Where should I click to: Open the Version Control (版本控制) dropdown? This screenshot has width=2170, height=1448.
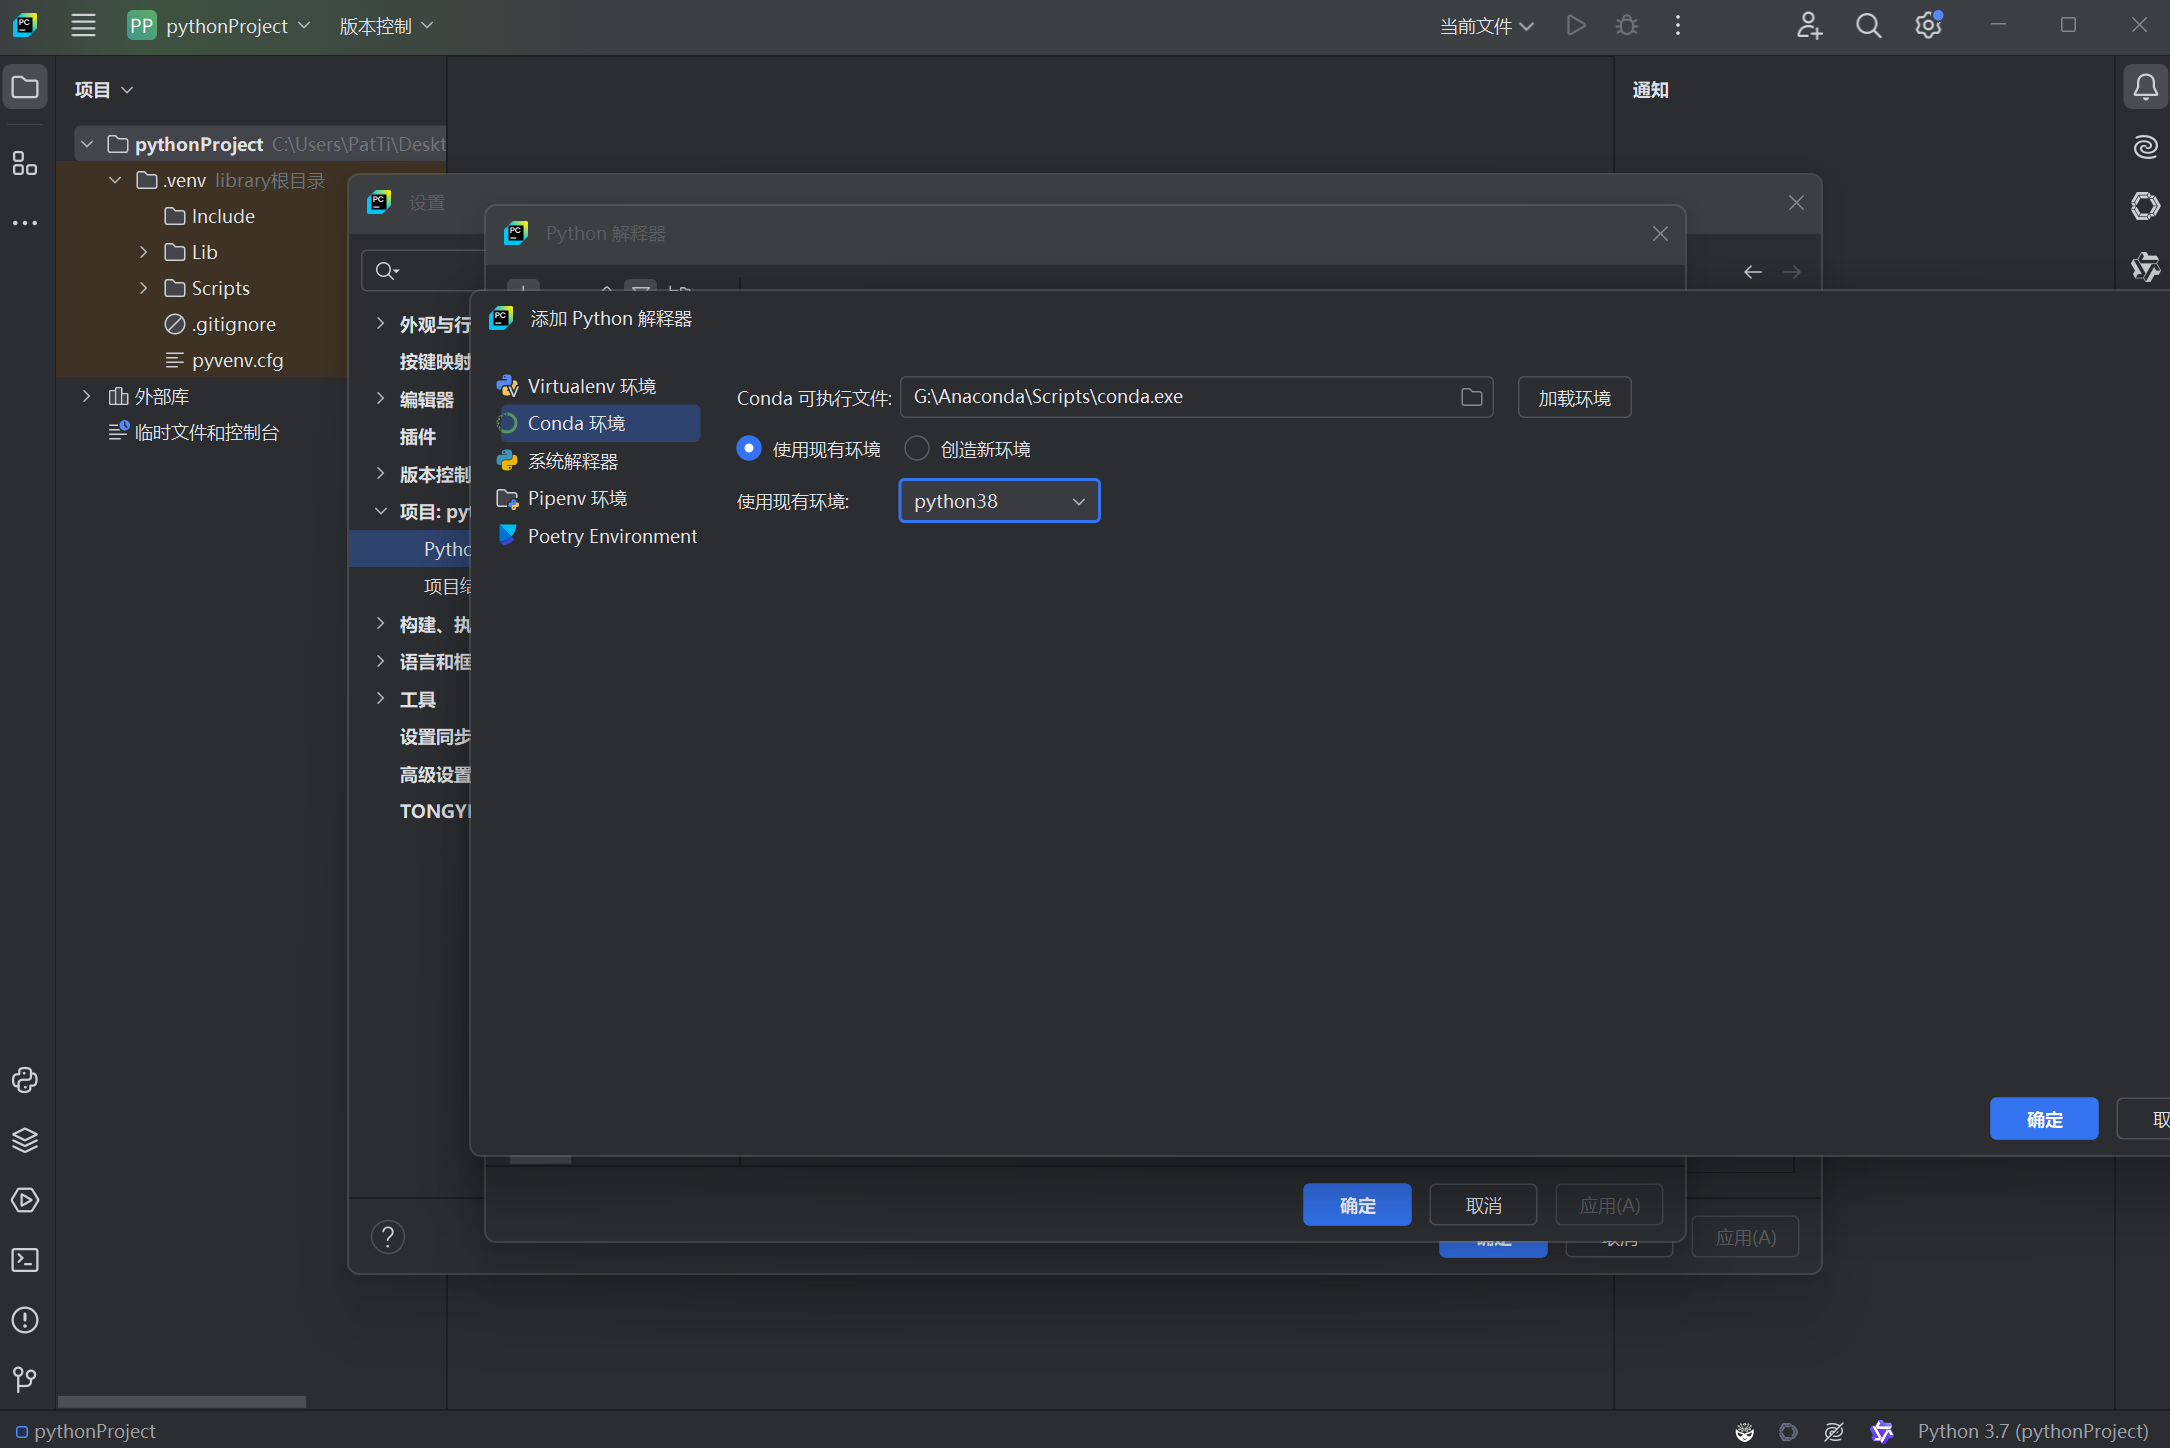tap(386, 26)
